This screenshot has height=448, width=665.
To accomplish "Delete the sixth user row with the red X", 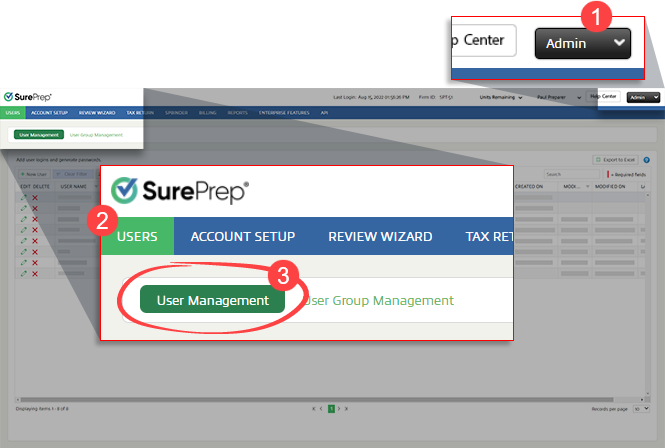I will 35,252.
